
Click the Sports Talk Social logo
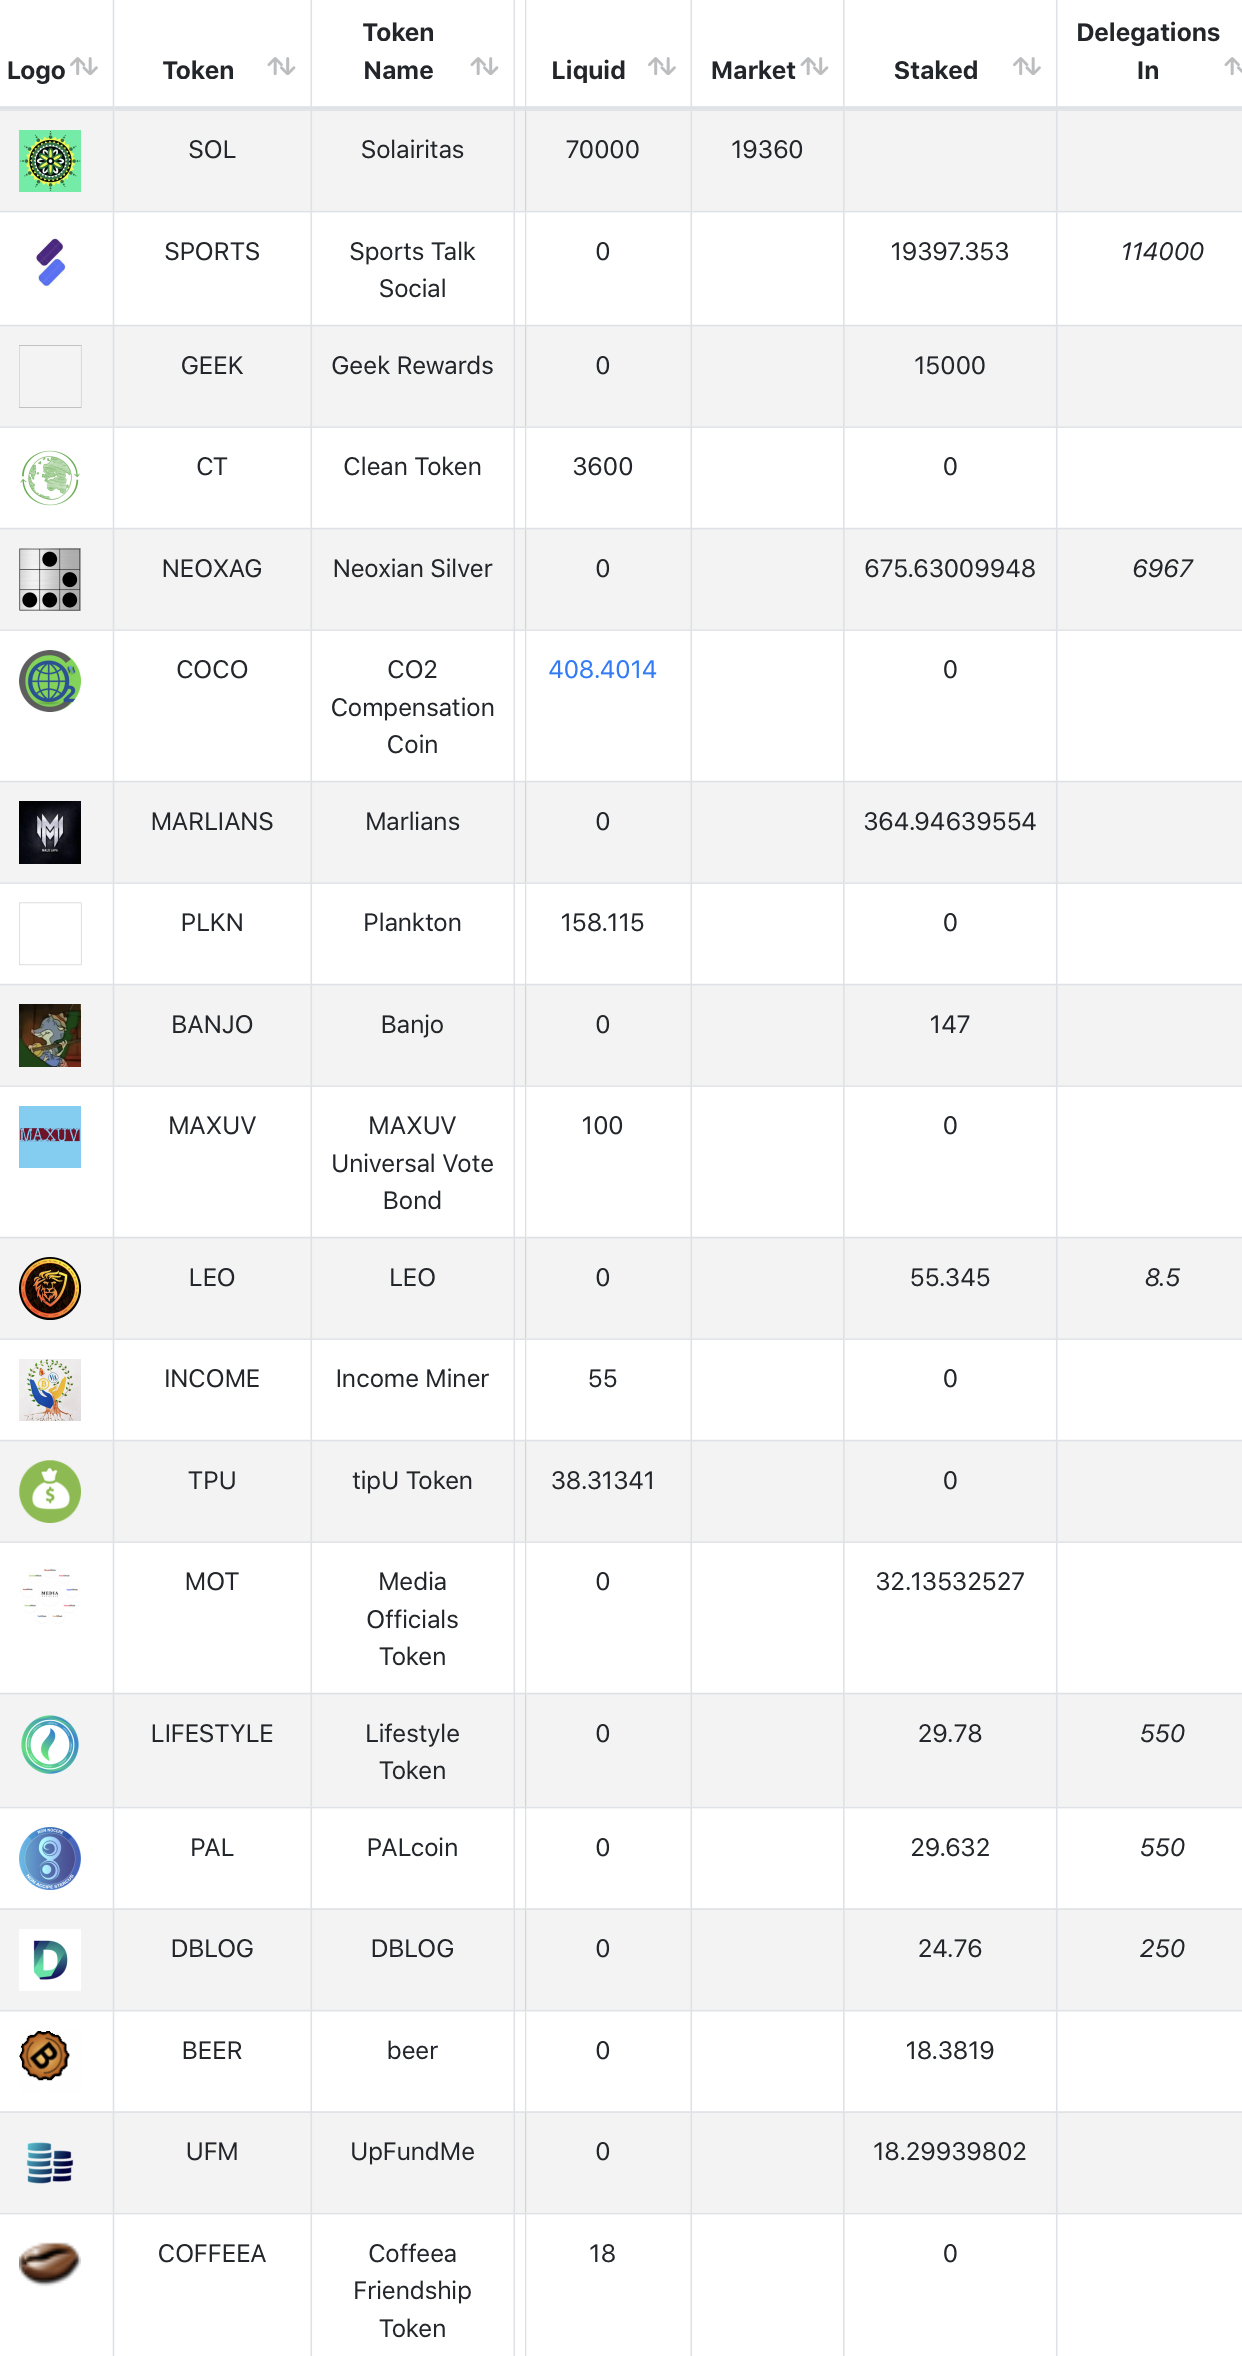[x=50, y=262]
